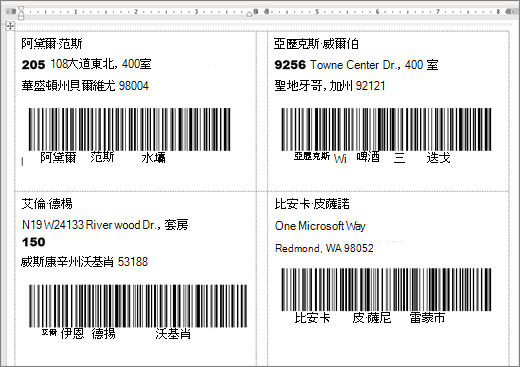Click the barcode in the 比安卡·皮薩諾 label

[386, 289]
